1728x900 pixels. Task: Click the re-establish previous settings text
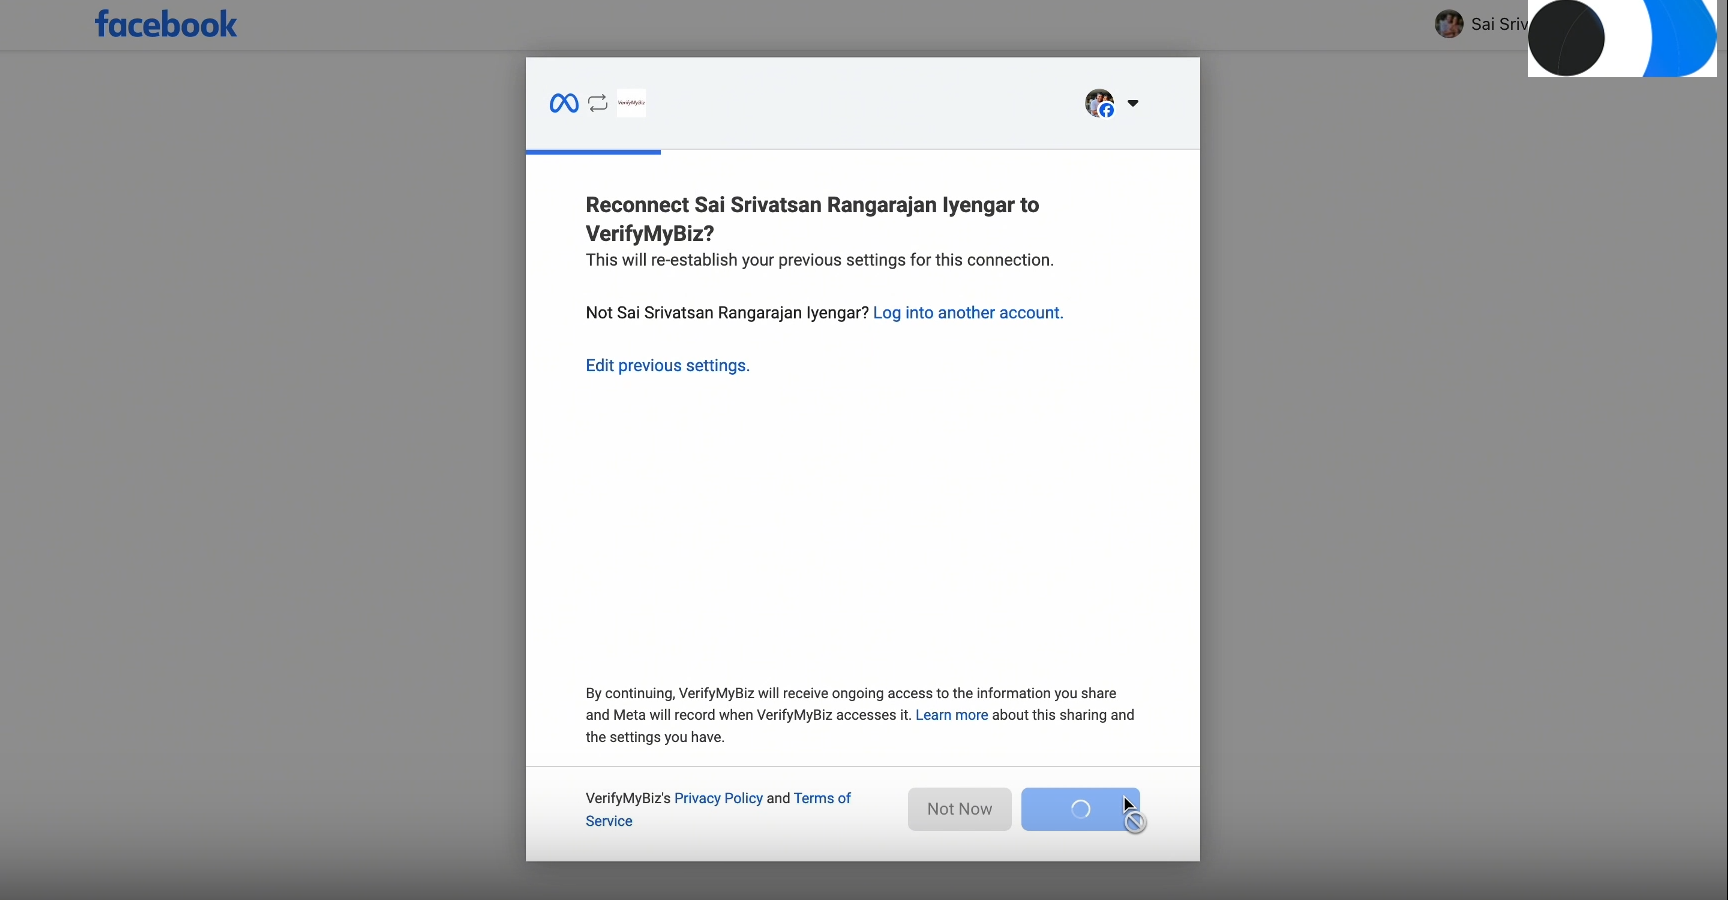click(x=819, y=260)
